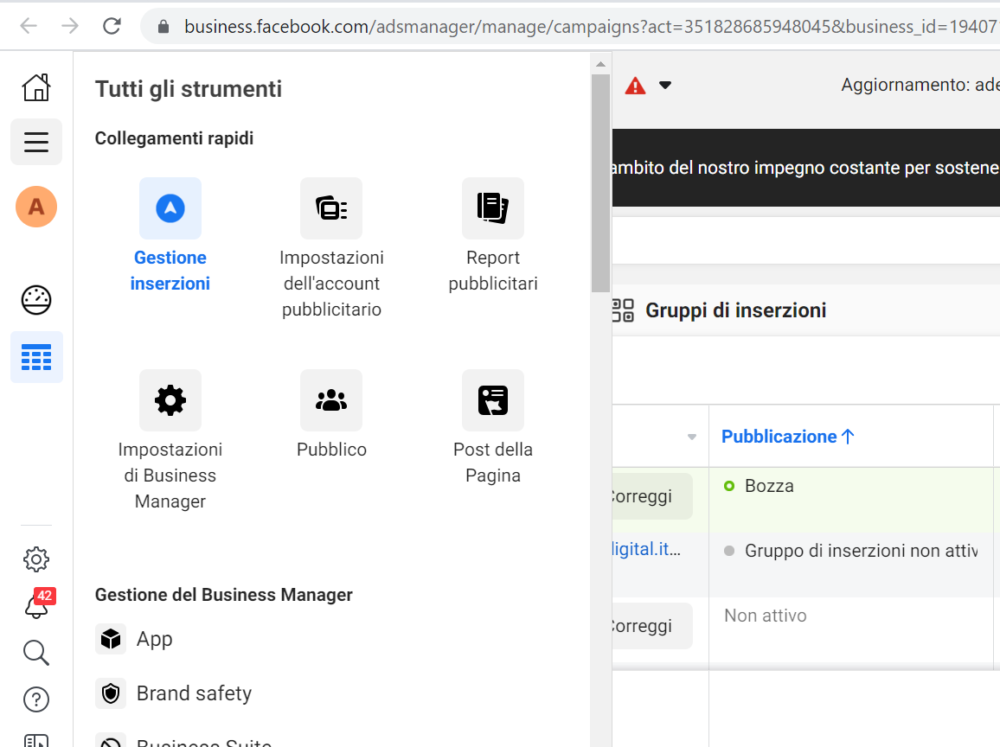Open Impostazioni dell'account pubblicitario icon
Viewport: 1000px width, 747px height.
click(x=332, y=209)
